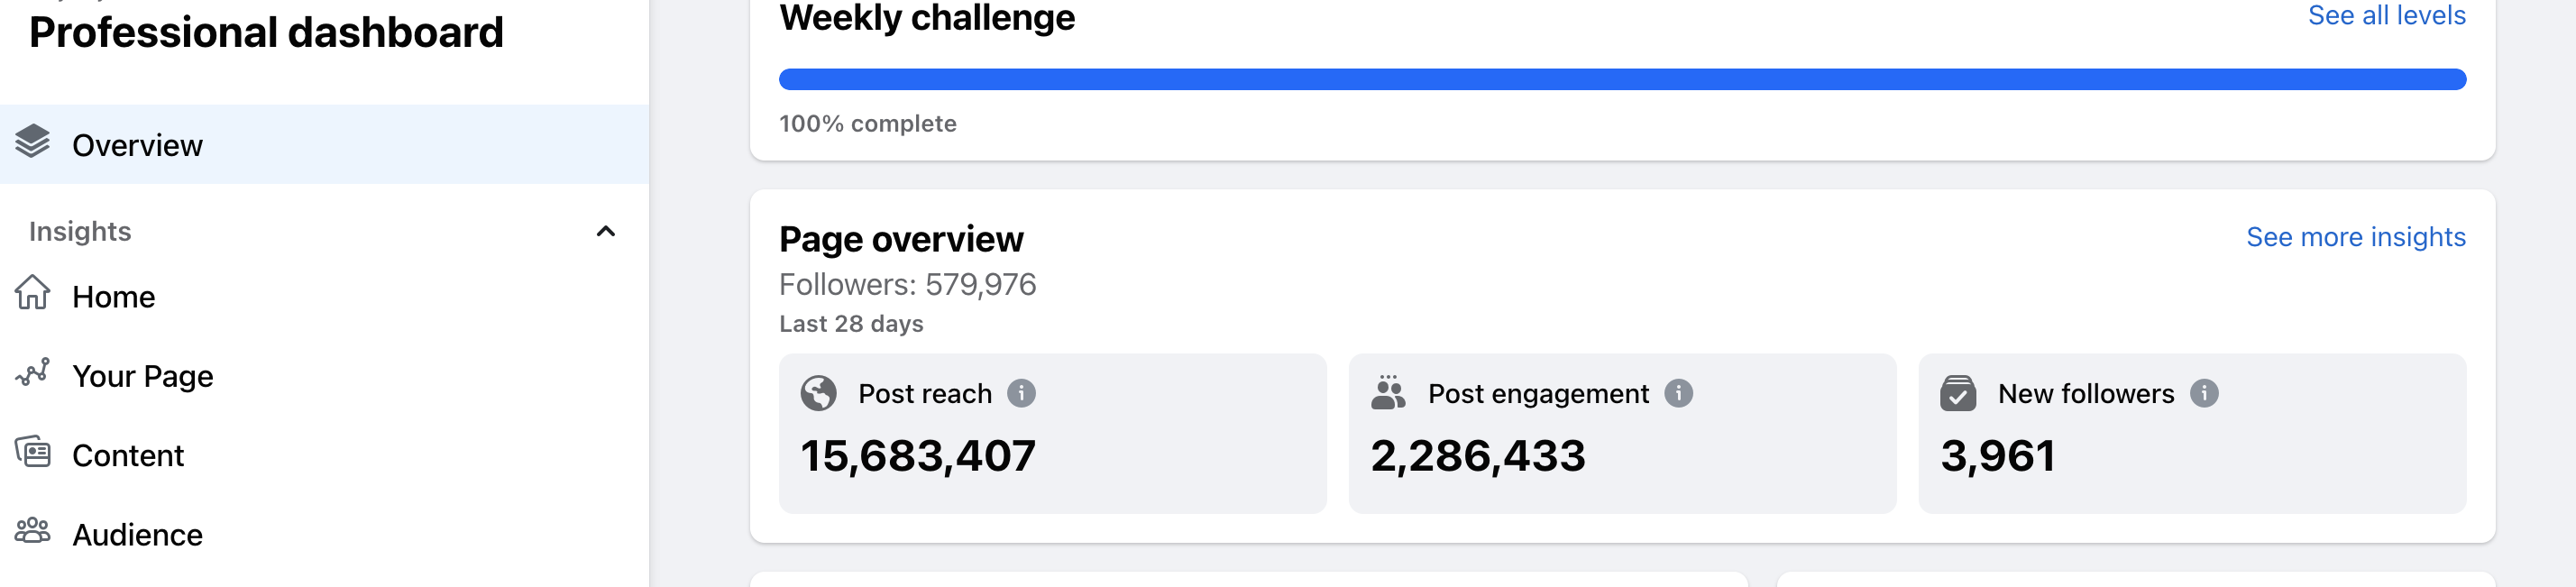Select Audience in the sidebar
This screenshot has height=587, width=2576.
tap(137, 535)
